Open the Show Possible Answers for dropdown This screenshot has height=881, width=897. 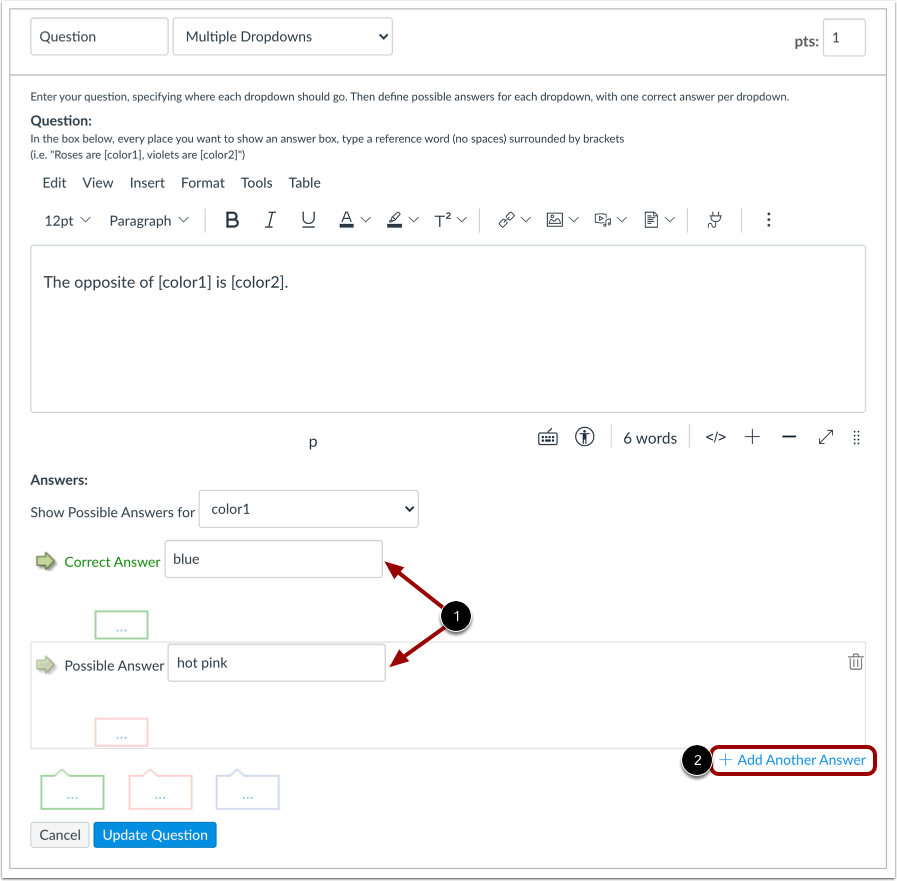point(308,508)
